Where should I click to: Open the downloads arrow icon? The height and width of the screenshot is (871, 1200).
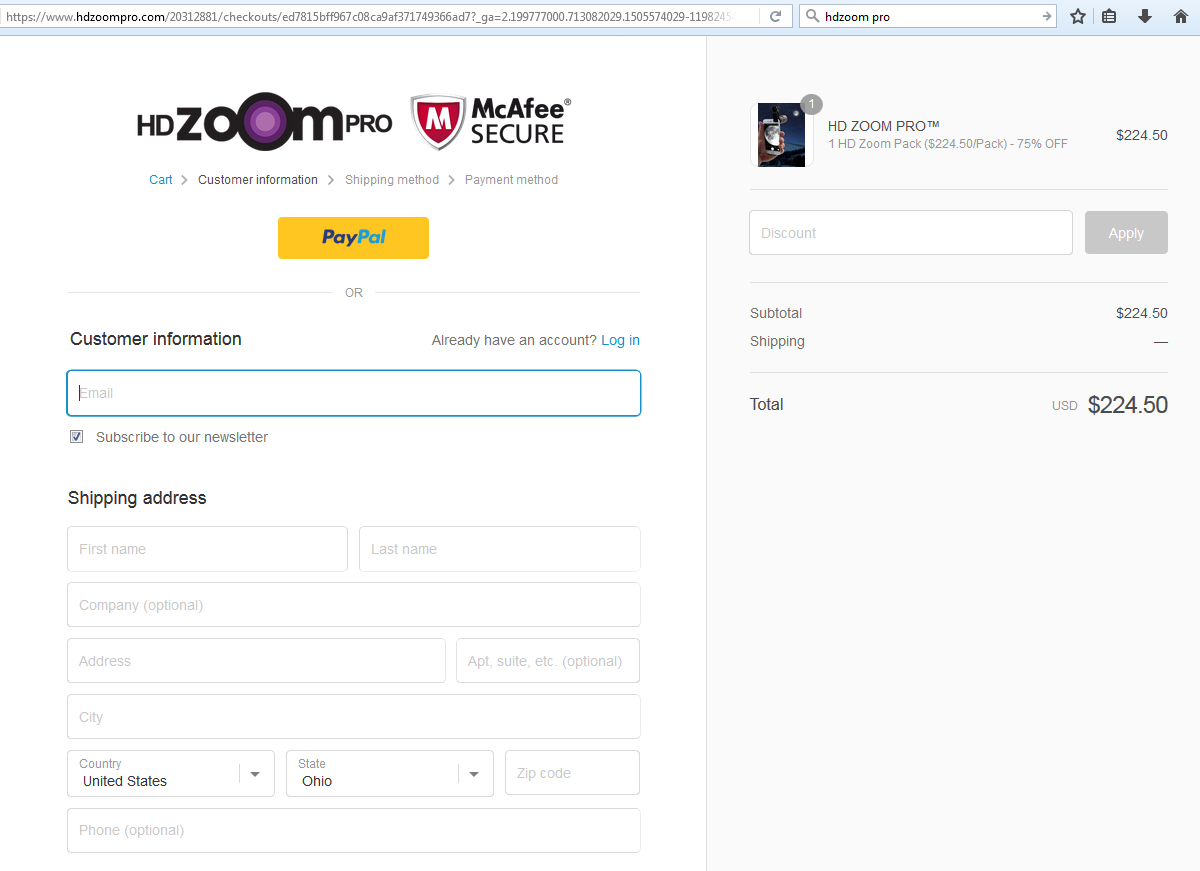coord(1145,16)
